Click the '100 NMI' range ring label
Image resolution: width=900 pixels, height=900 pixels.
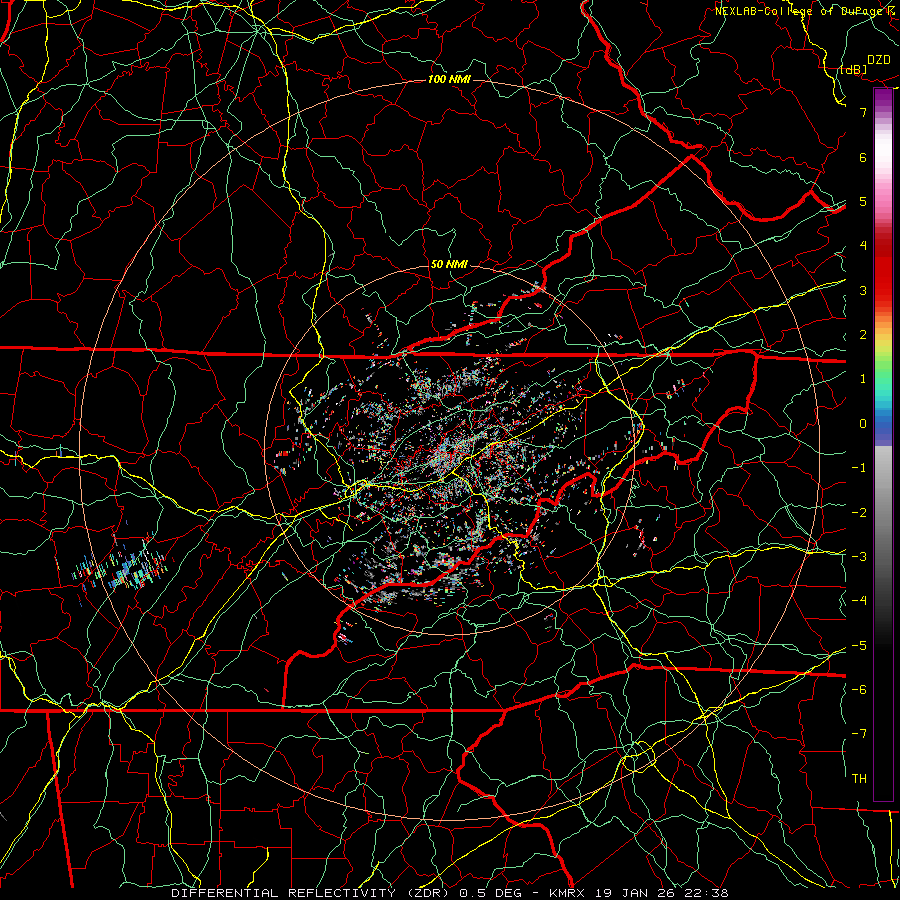(x=449, y=79)
